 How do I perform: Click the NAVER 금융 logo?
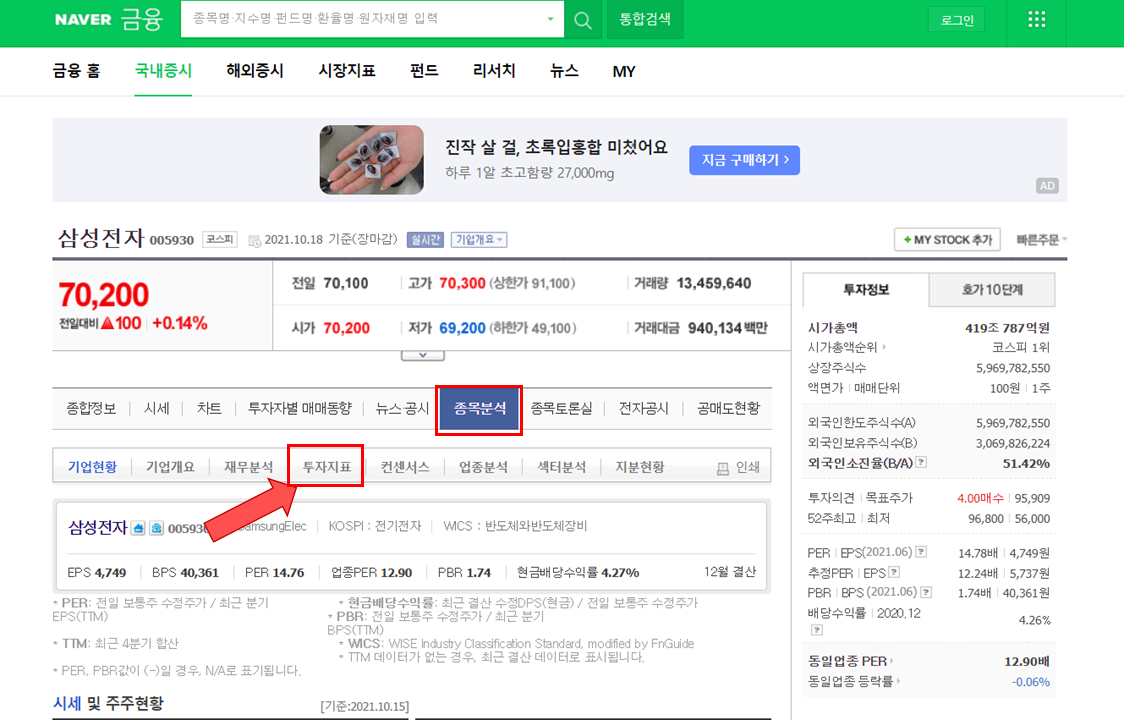109,19
